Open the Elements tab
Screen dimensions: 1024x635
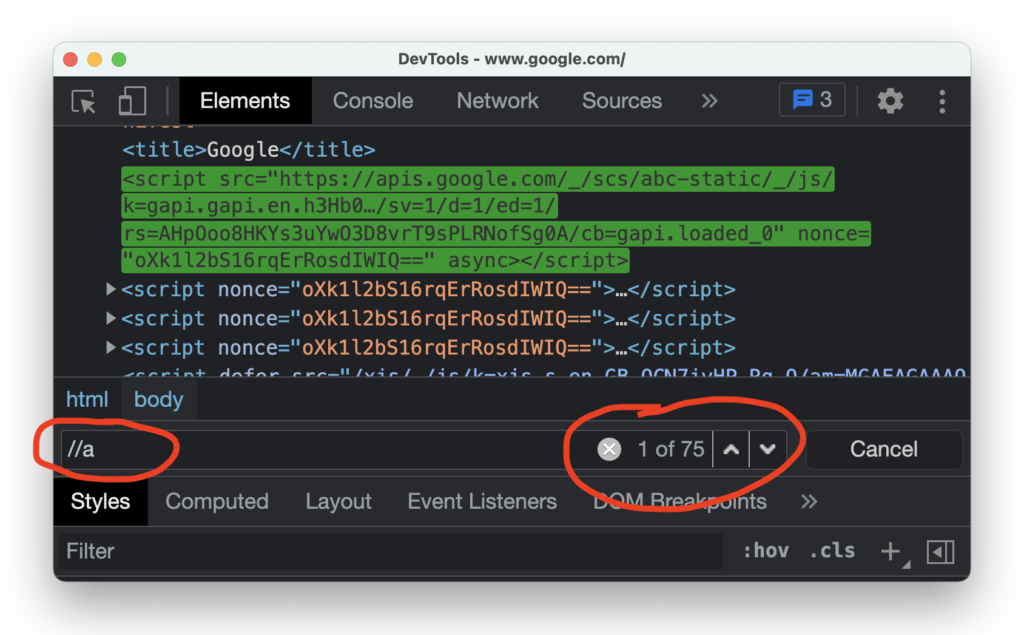point(245,101)
